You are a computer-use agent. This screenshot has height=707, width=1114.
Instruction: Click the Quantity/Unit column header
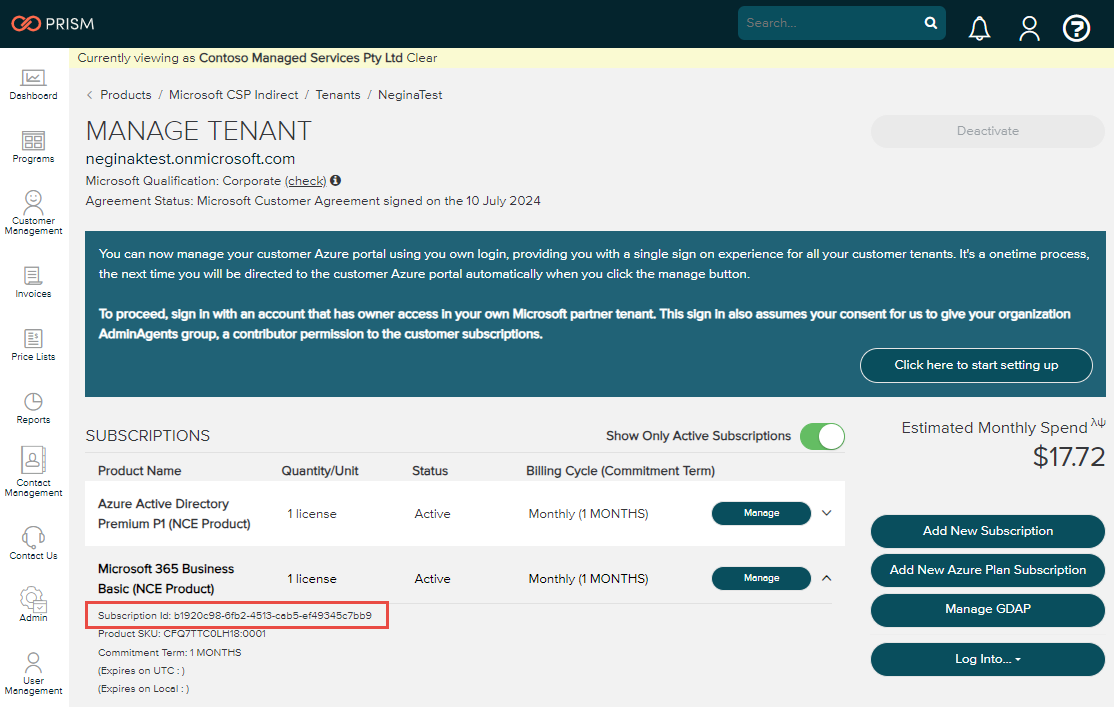click(x=320, y=471)
